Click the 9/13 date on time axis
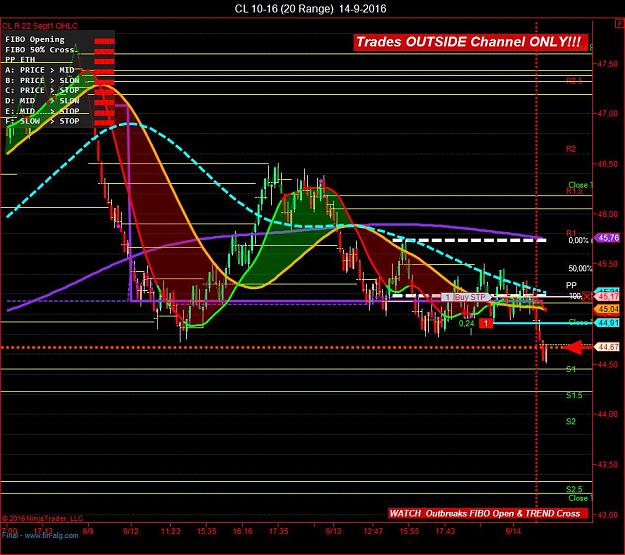The image size is (625, 555). click(333, 531)
